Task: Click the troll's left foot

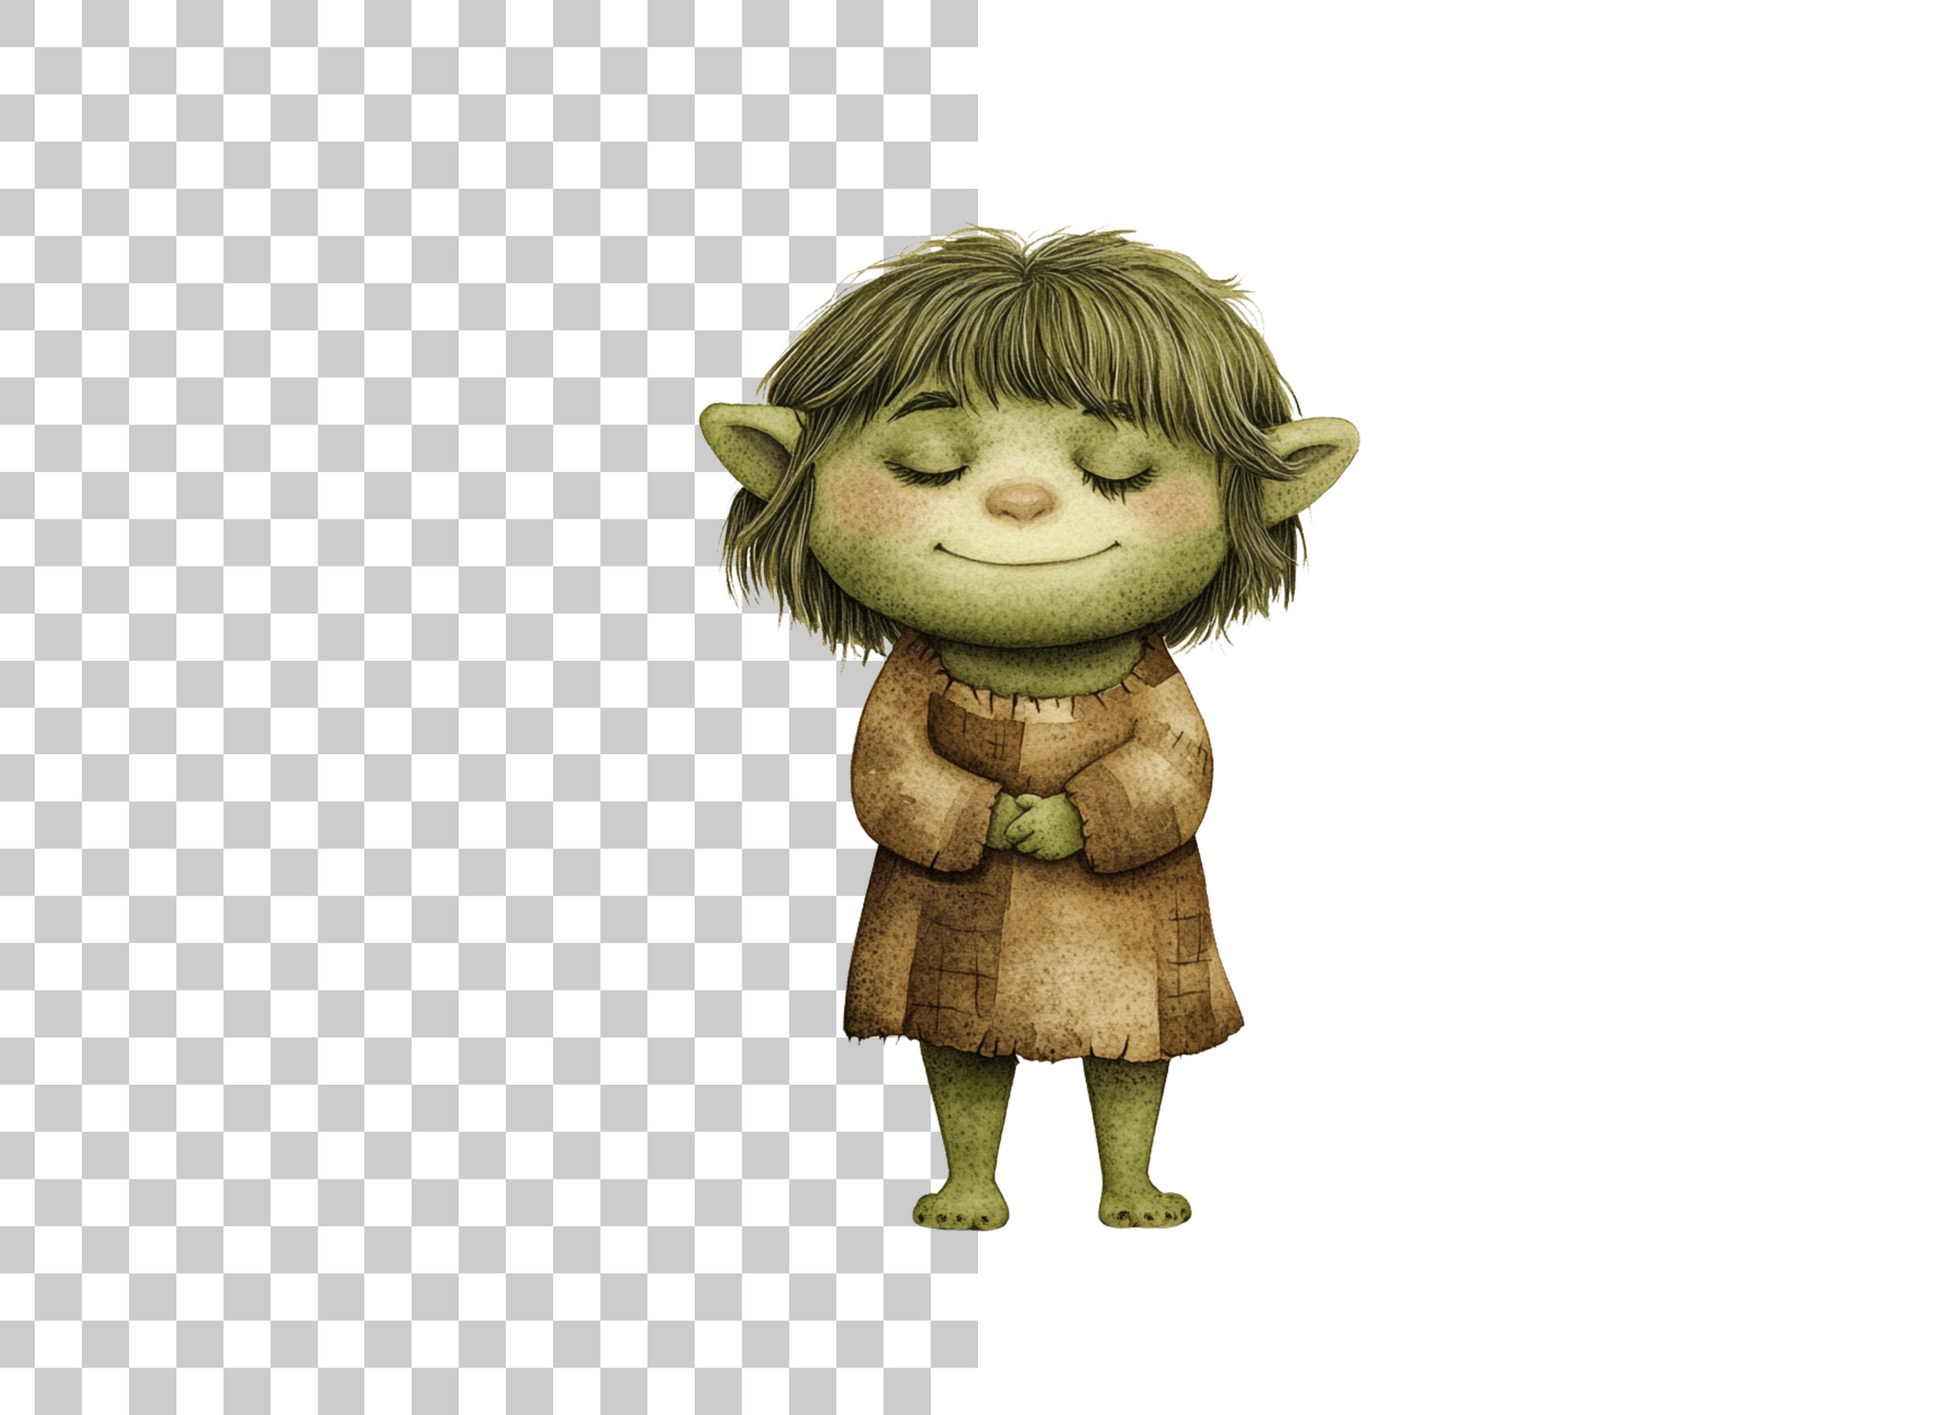Action: click(962, 1207)
